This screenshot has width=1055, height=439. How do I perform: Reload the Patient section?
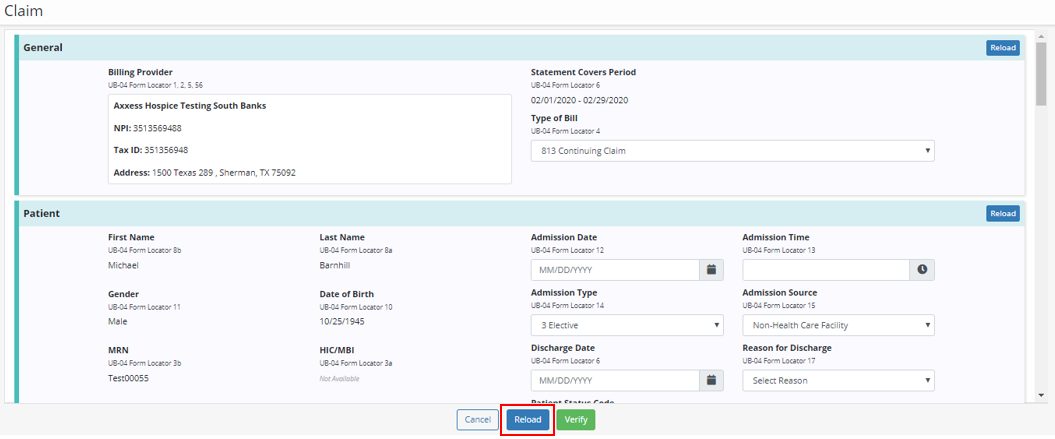(1002, 213)
